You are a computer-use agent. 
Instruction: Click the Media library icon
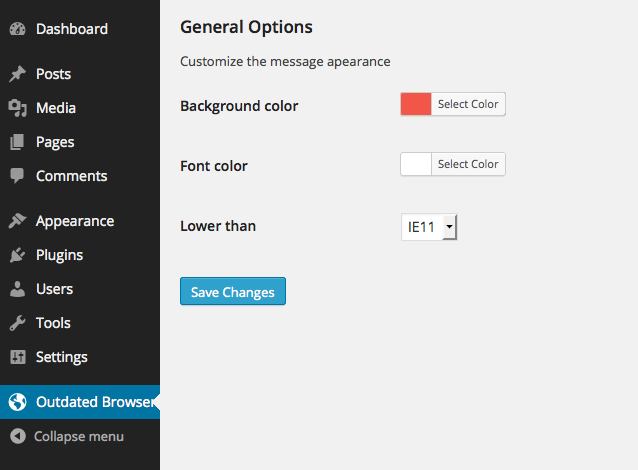[x=17, y=108]
